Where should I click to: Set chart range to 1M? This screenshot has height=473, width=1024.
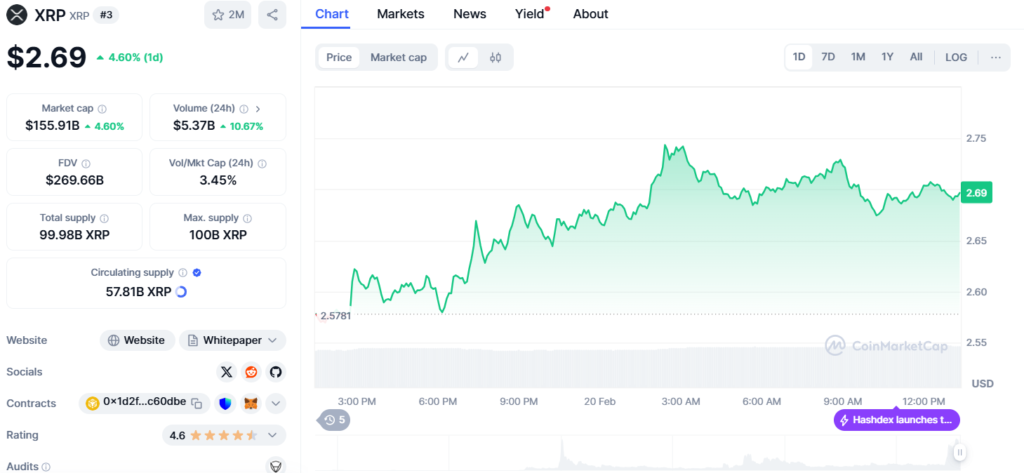pyautogui.click(x=858, y=57)
